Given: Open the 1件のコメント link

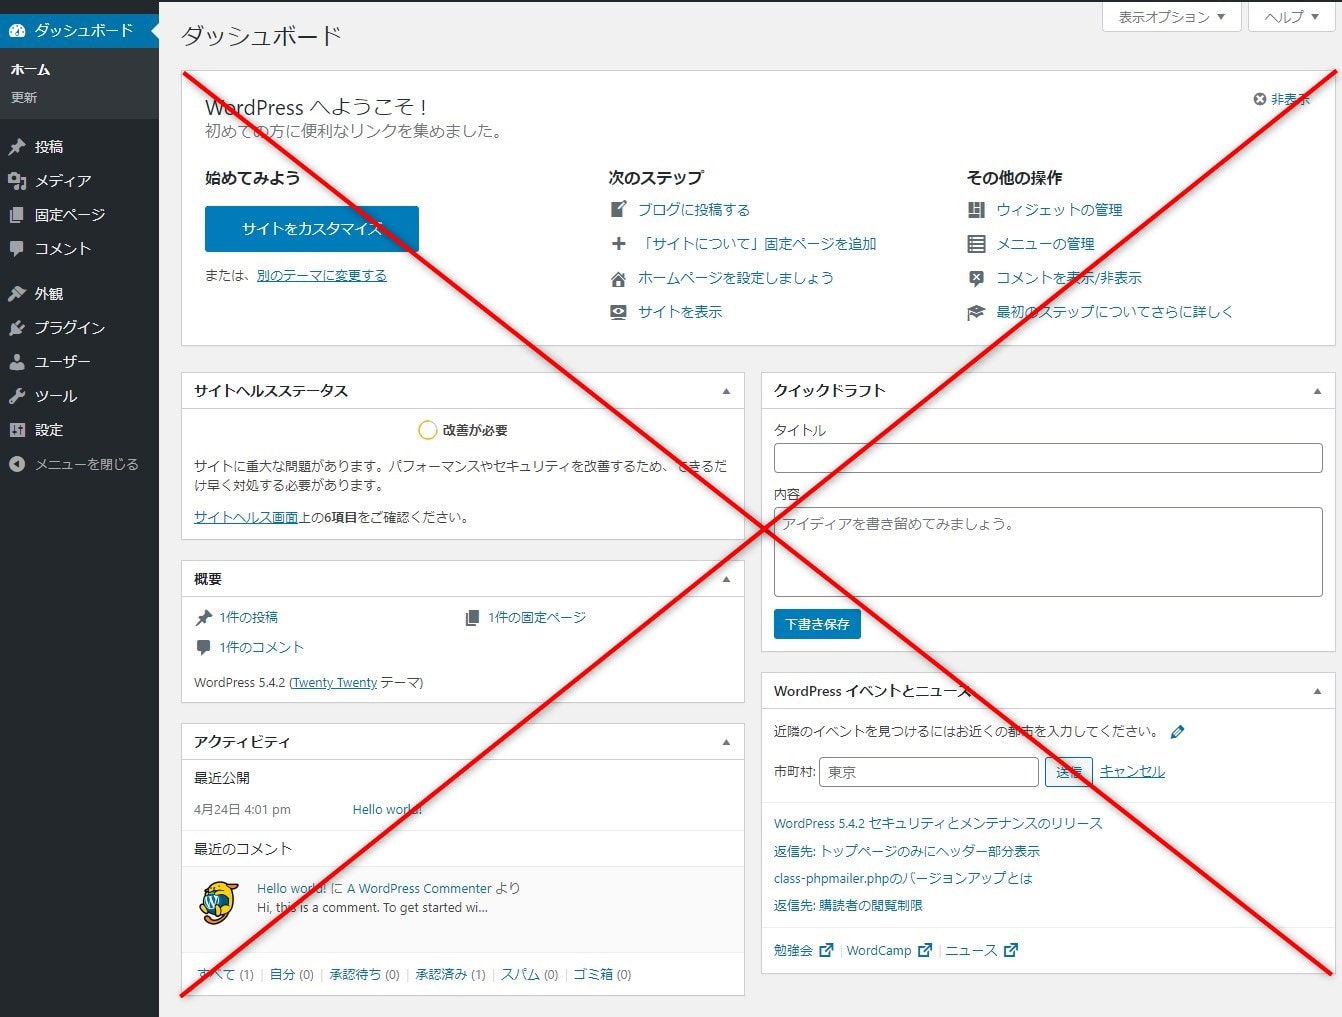Looking at the screenshot, I should [x=262, y=648].
